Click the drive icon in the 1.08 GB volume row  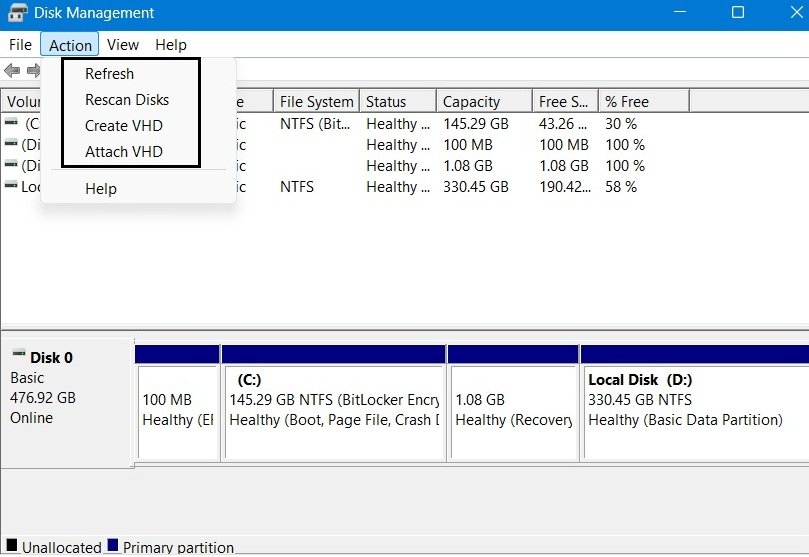11,164
